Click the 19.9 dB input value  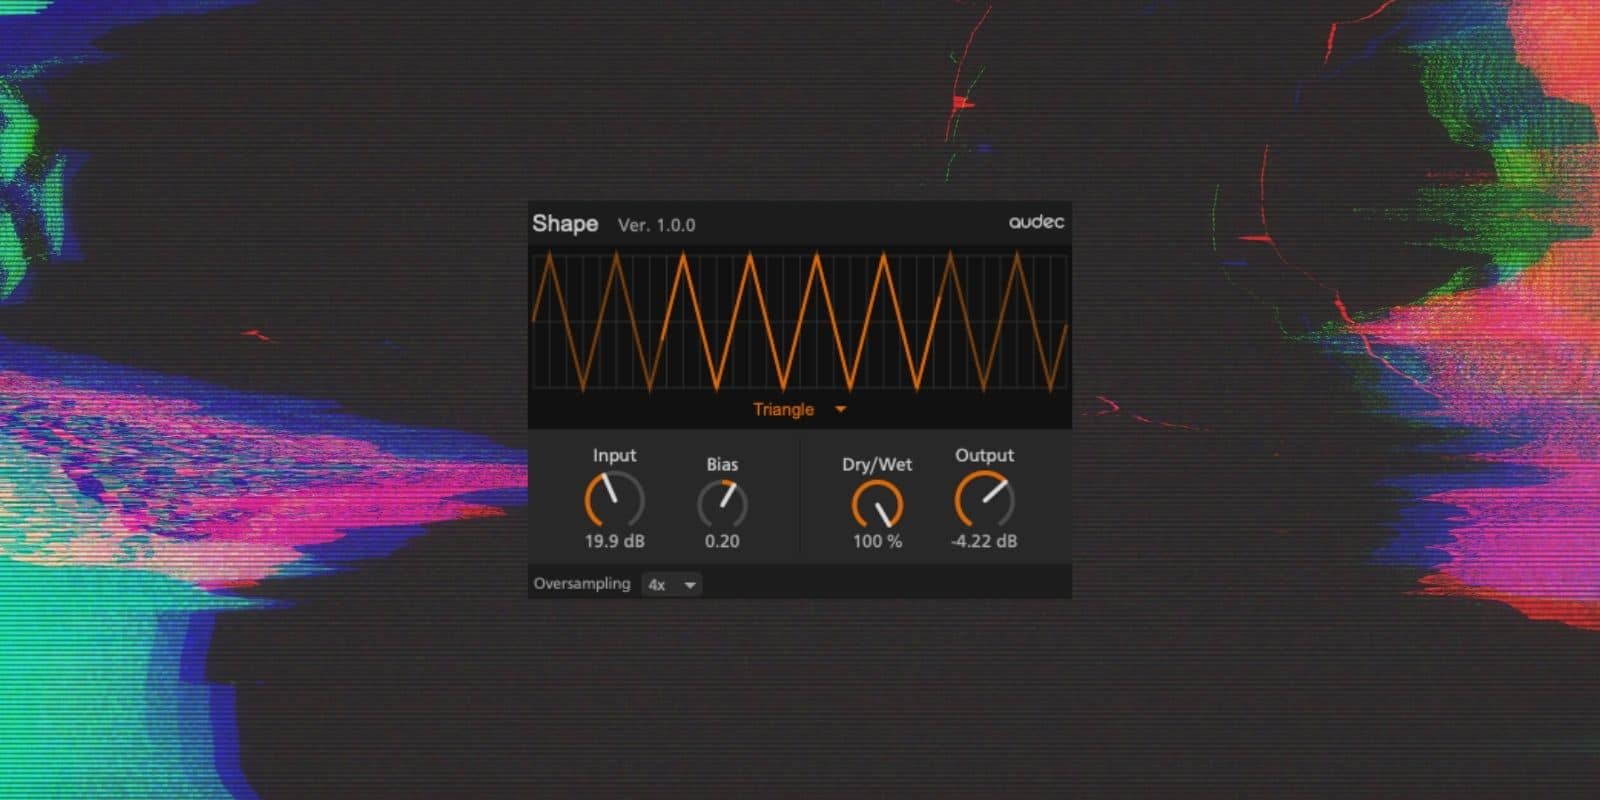[x=614, y=541]
